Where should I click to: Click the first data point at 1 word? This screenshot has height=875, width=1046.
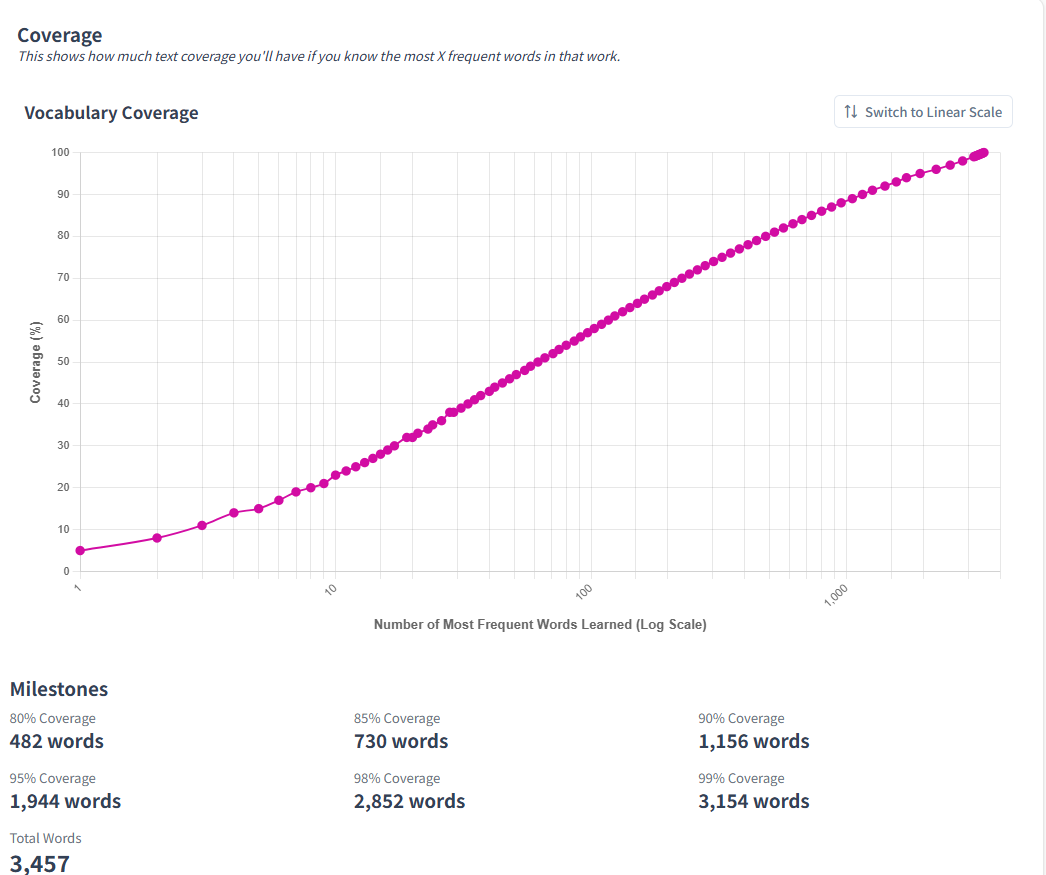[80, 550]
